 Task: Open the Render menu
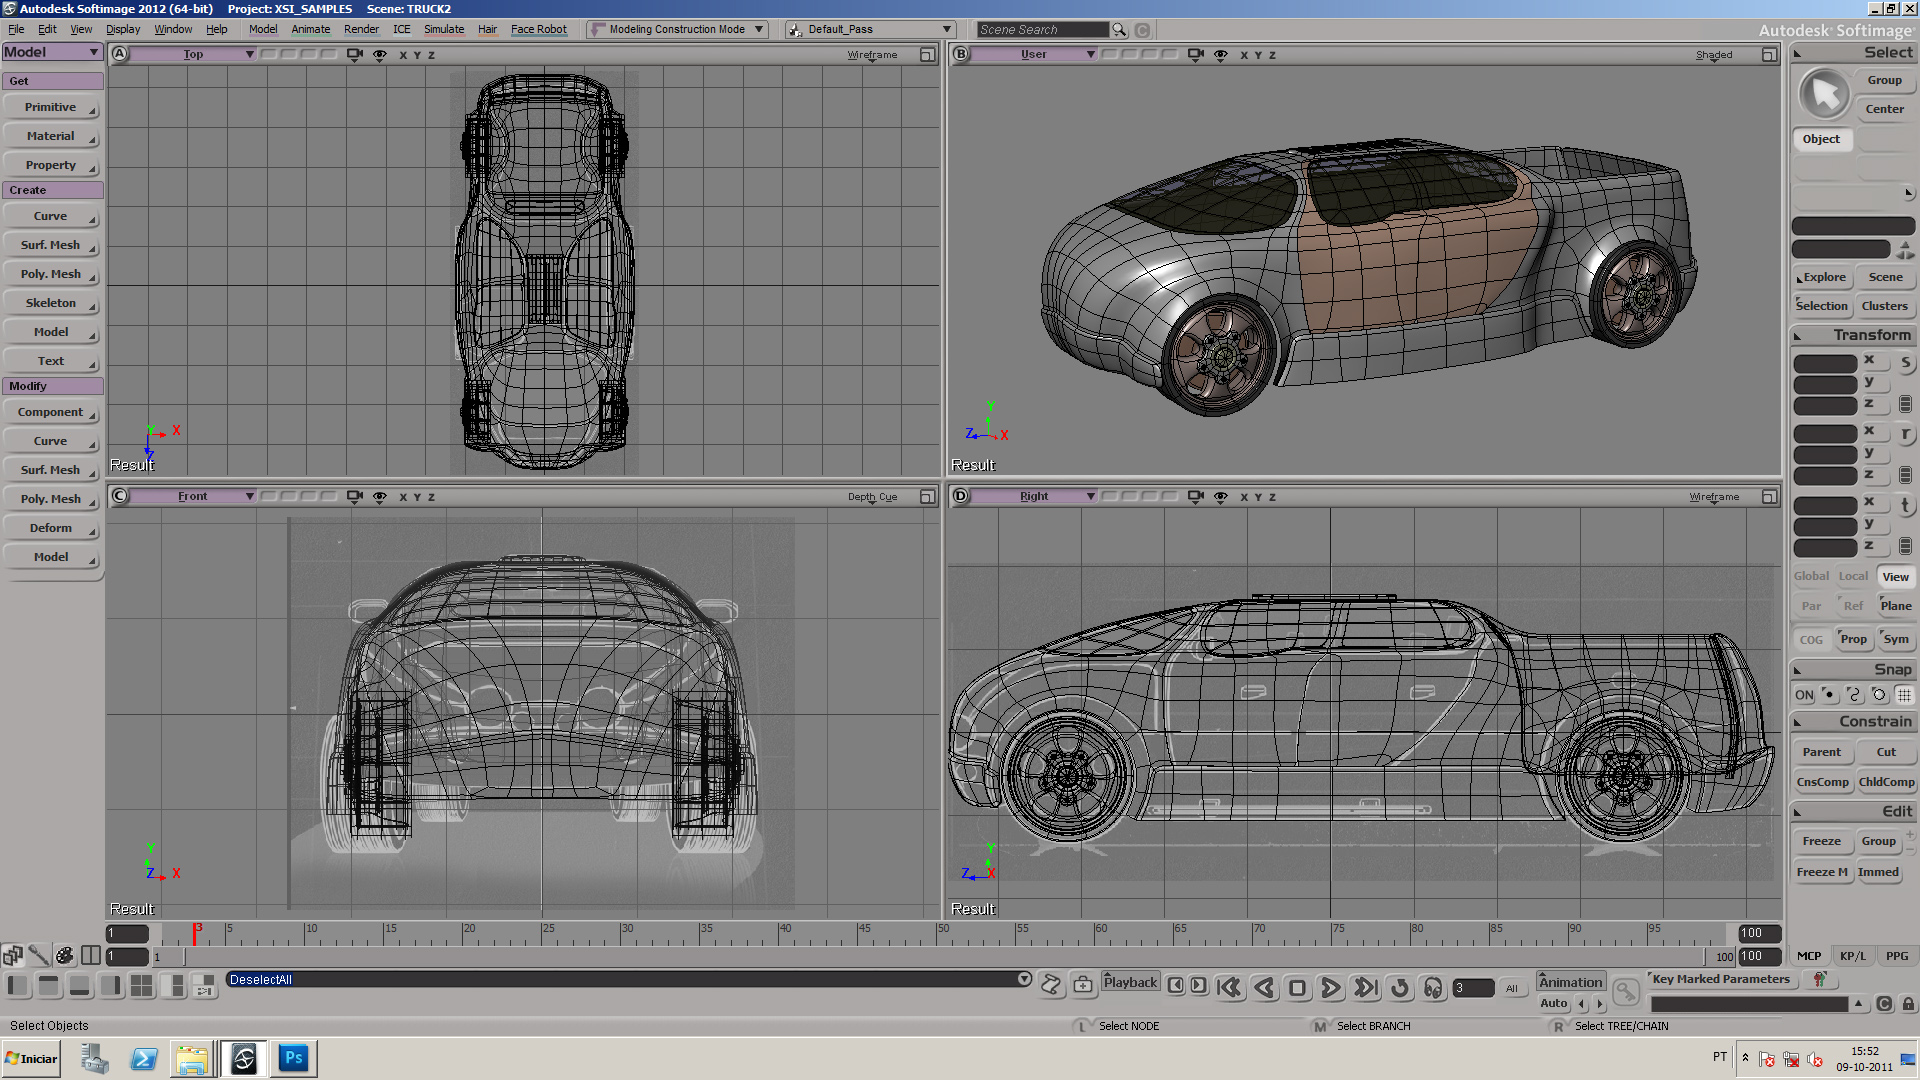pyautogui.click(x=361, y=29)
